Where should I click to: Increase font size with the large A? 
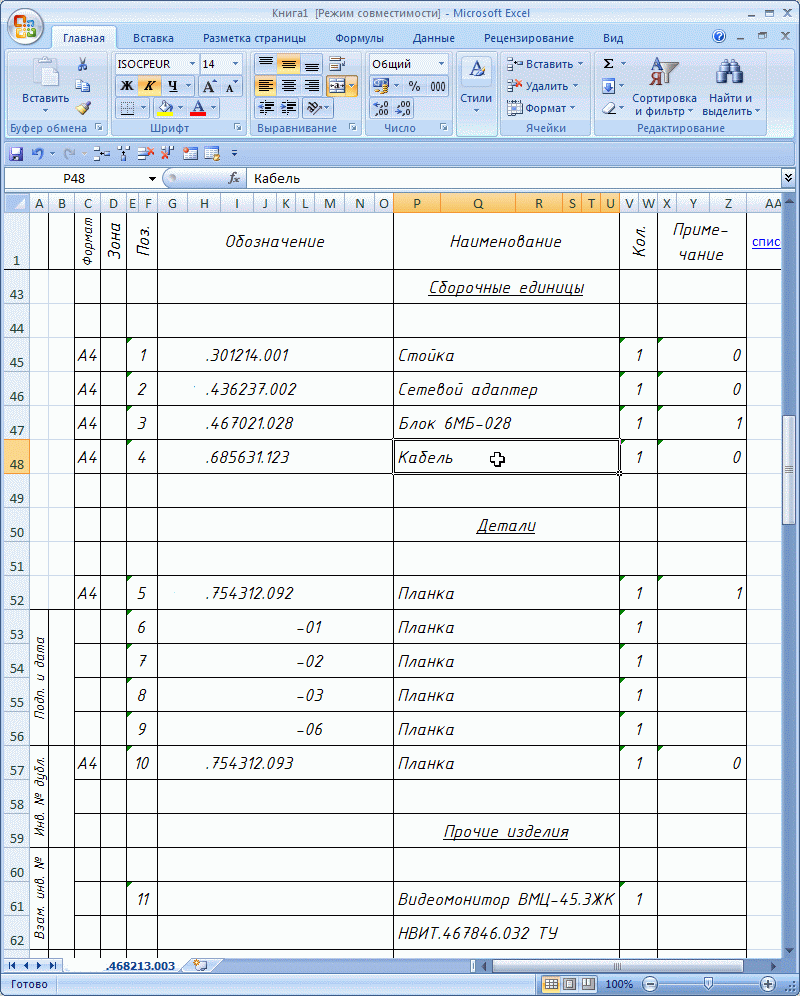(x=209, y=86)
